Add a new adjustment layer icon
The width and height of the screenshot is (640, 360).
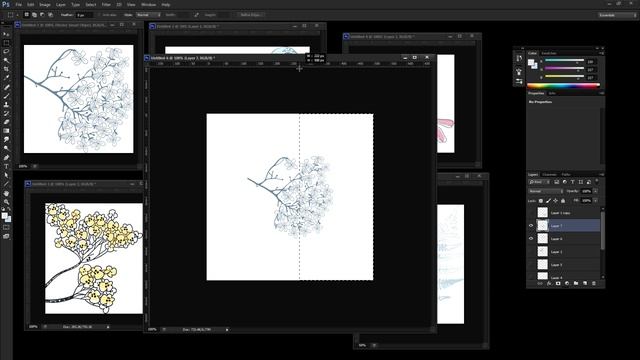click(x=567, y=283)
